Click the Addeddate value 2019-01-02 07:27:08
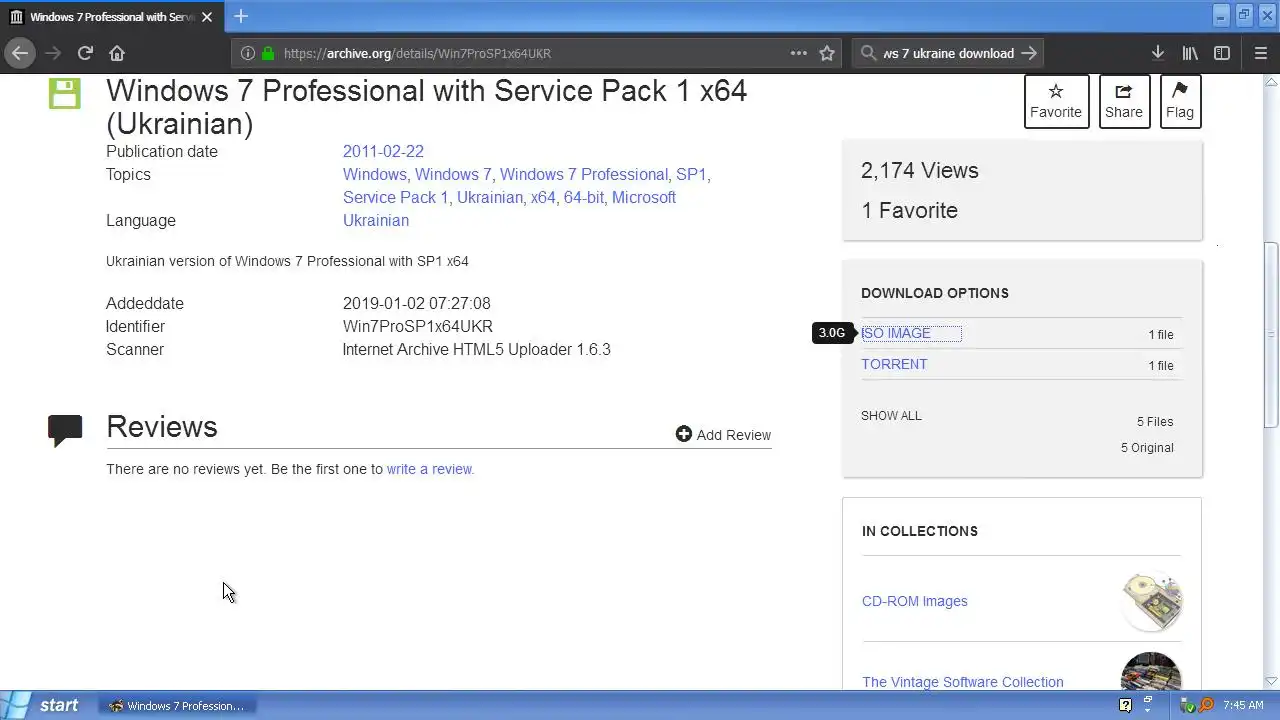Image resolution: width=1280 pixels, height=720 pixels. pos(416,303)
